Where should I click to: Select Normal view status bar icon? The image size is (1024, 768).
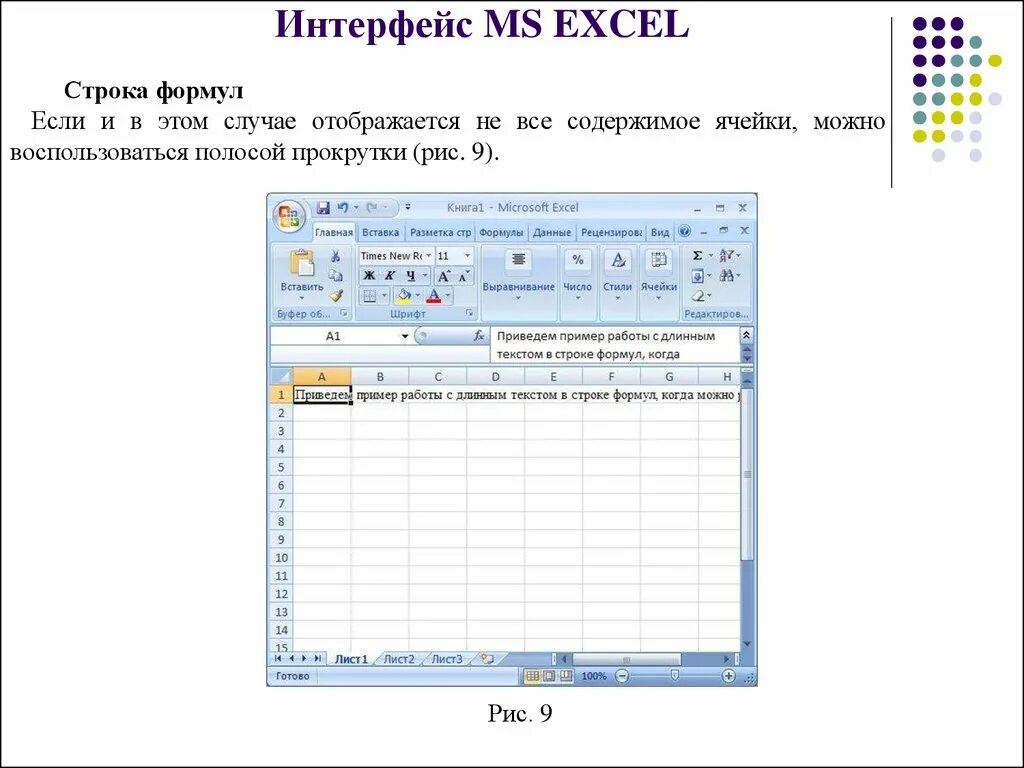pos(532,677)
